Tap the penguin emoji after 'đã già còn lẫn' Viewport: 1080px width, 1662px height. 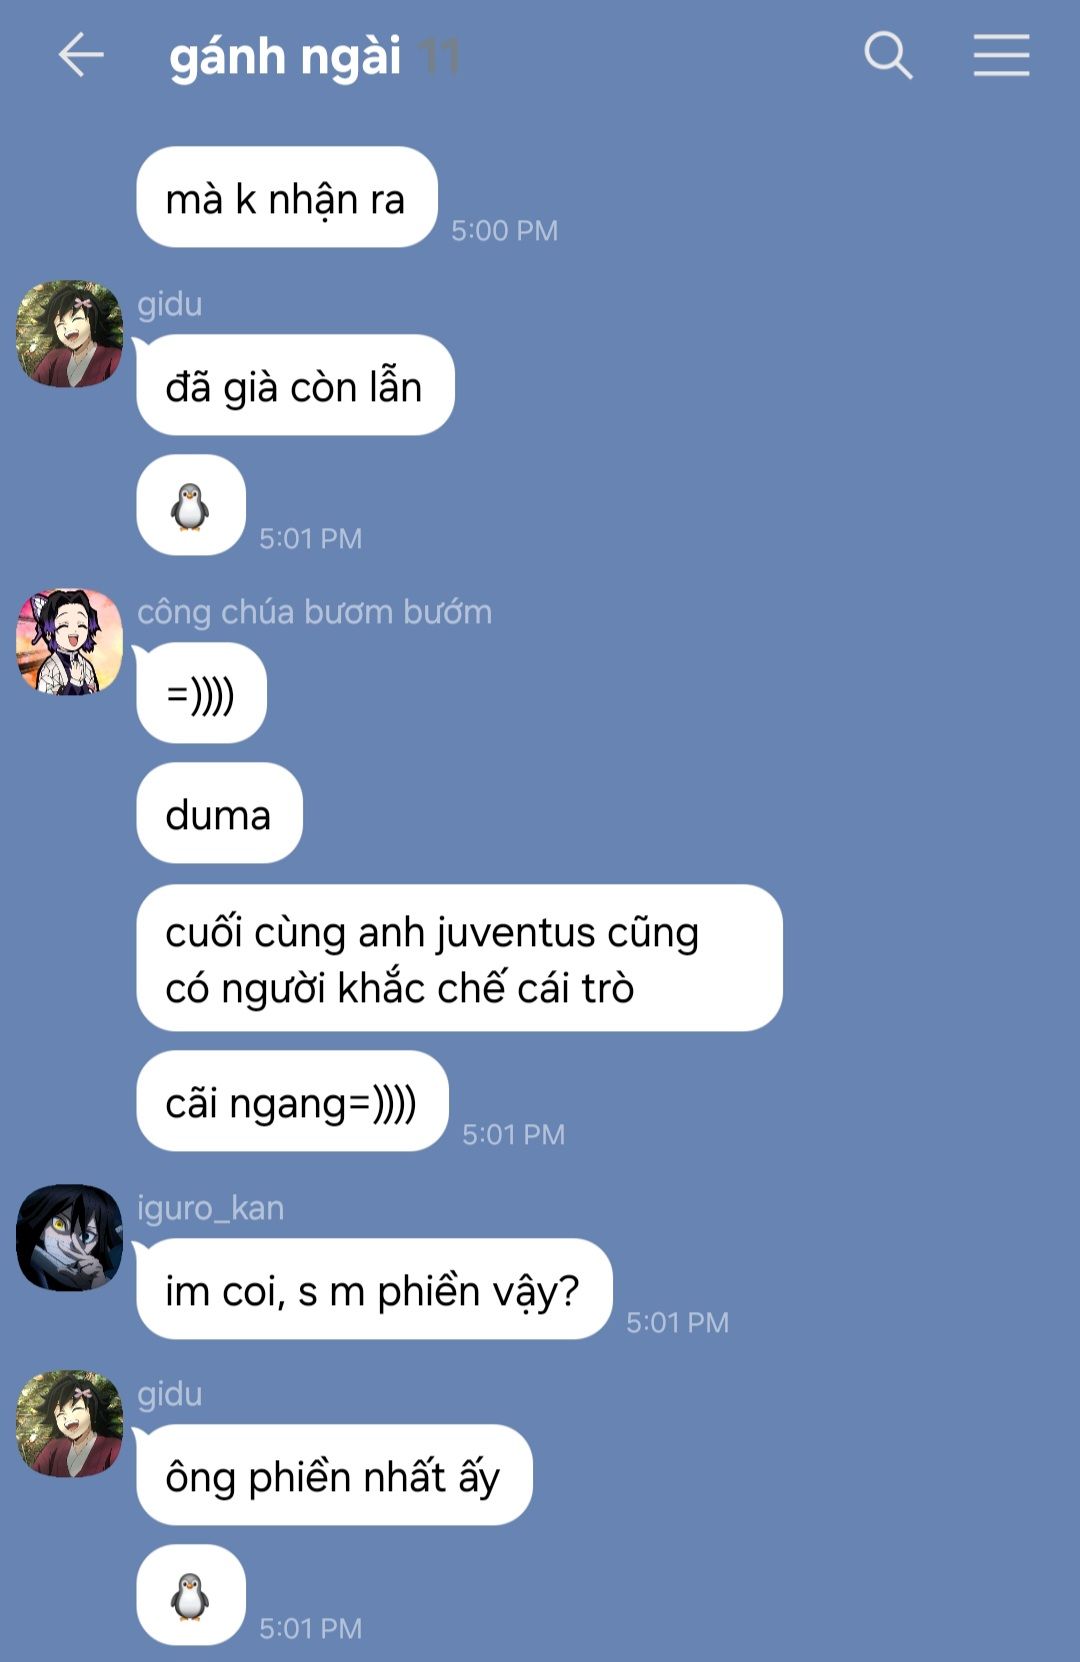(190, 505)
